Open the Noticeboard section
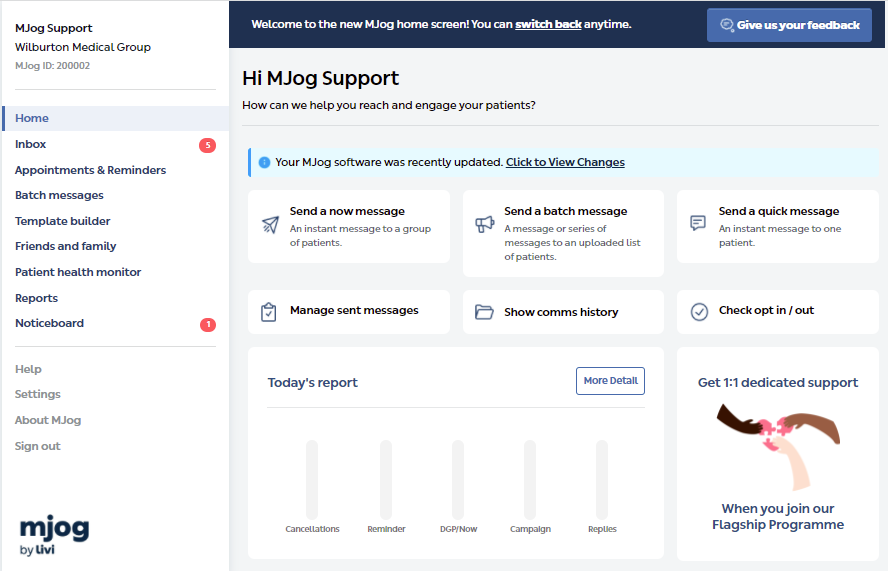Viewport: 888px width, 571px height. click(x=49, y=323)
